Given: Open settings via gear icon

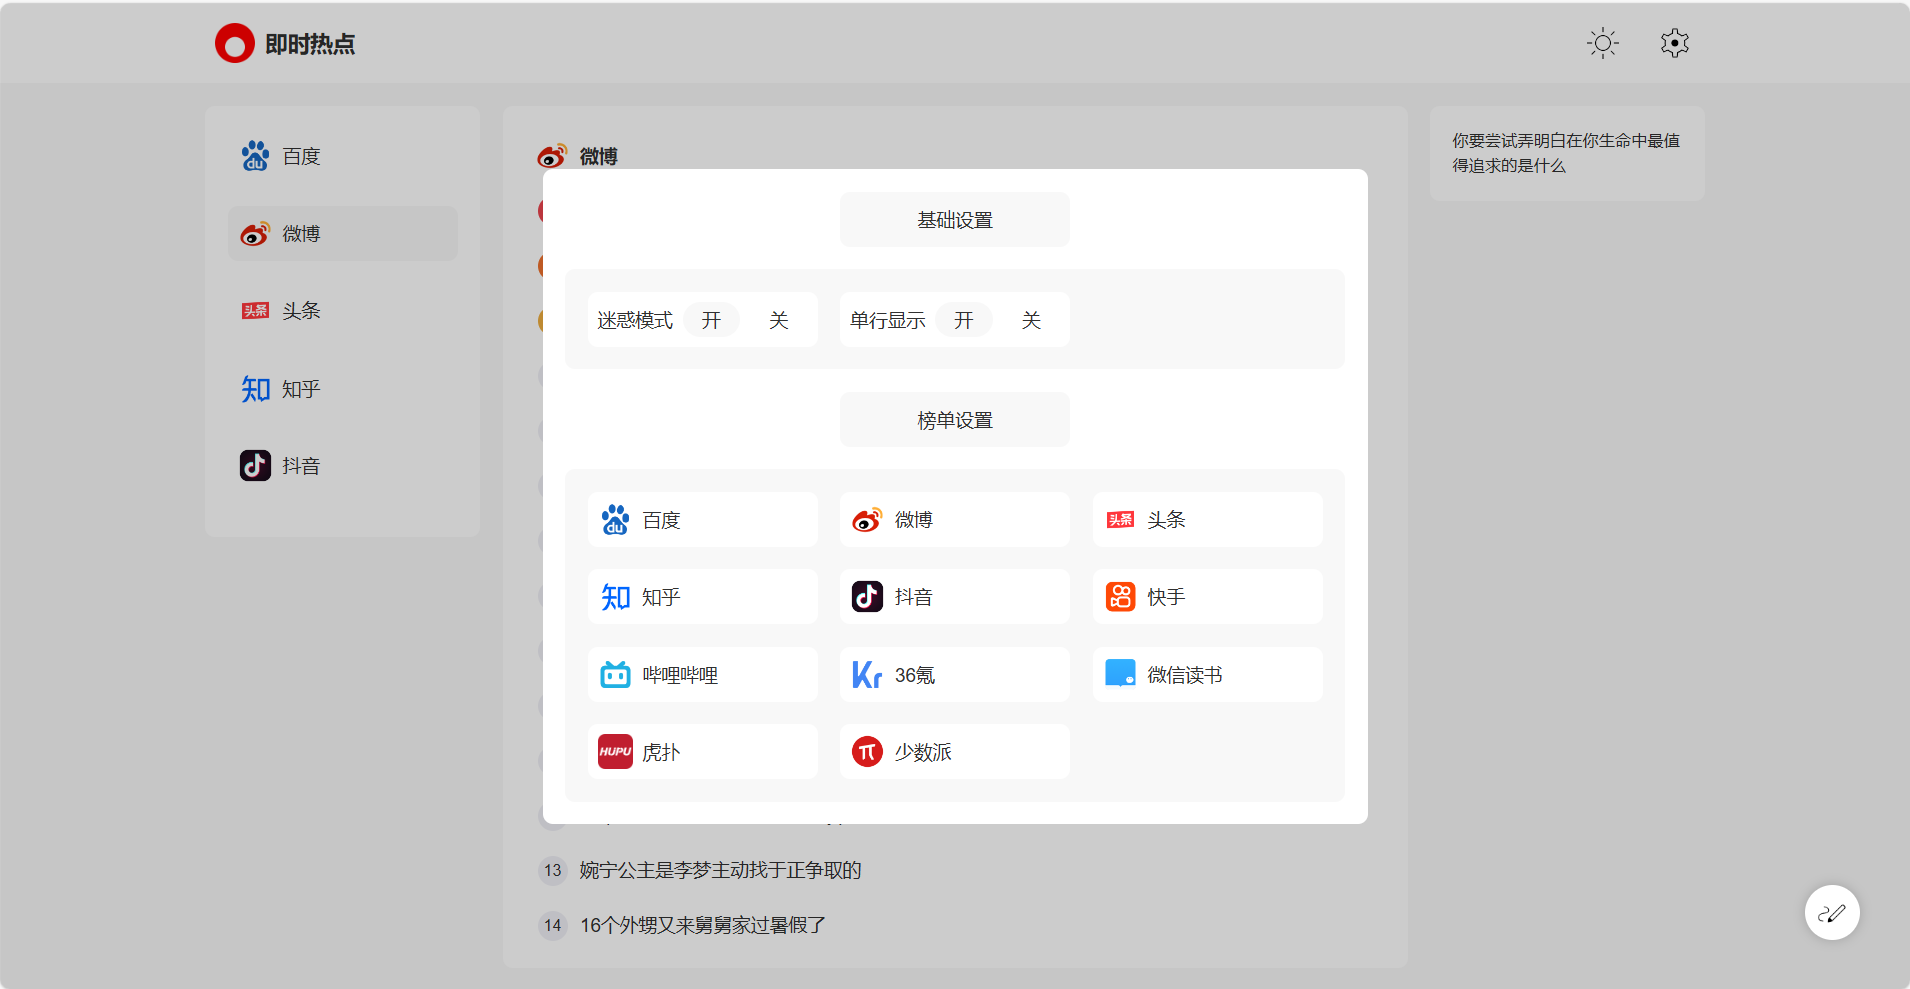Looking at the screenshot, I should pyautogui.click(x=1674, y=43).
